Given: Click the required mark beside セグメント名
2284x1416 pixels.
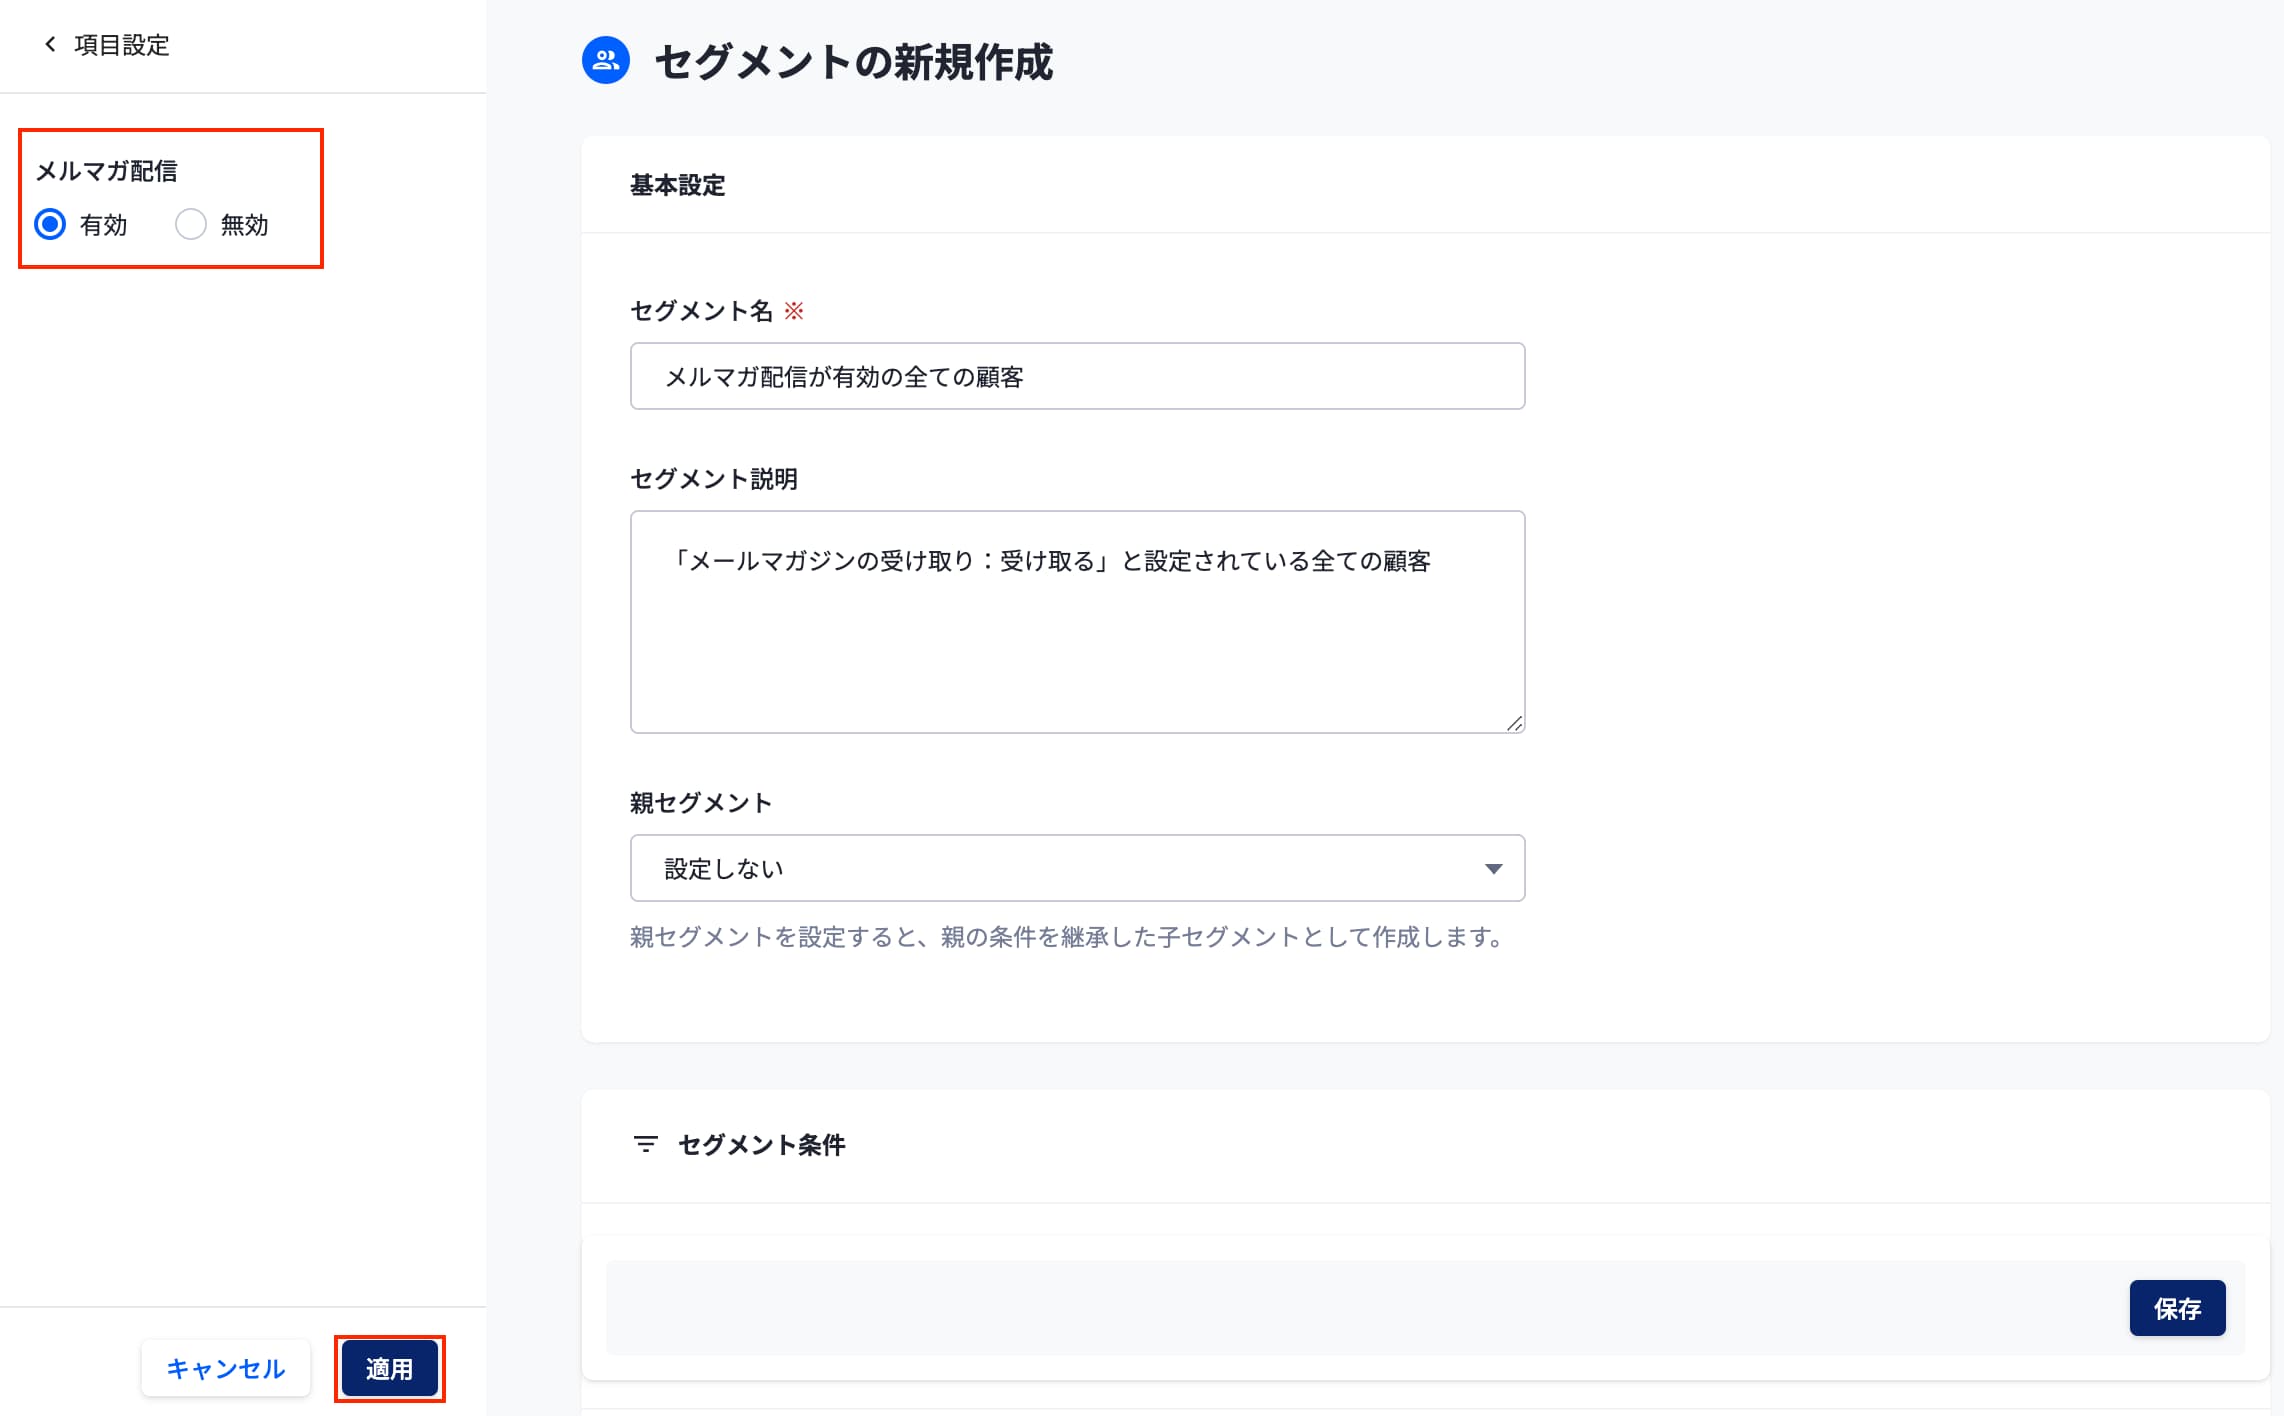Looking at the screenshot, I should [x=795, y=311].
